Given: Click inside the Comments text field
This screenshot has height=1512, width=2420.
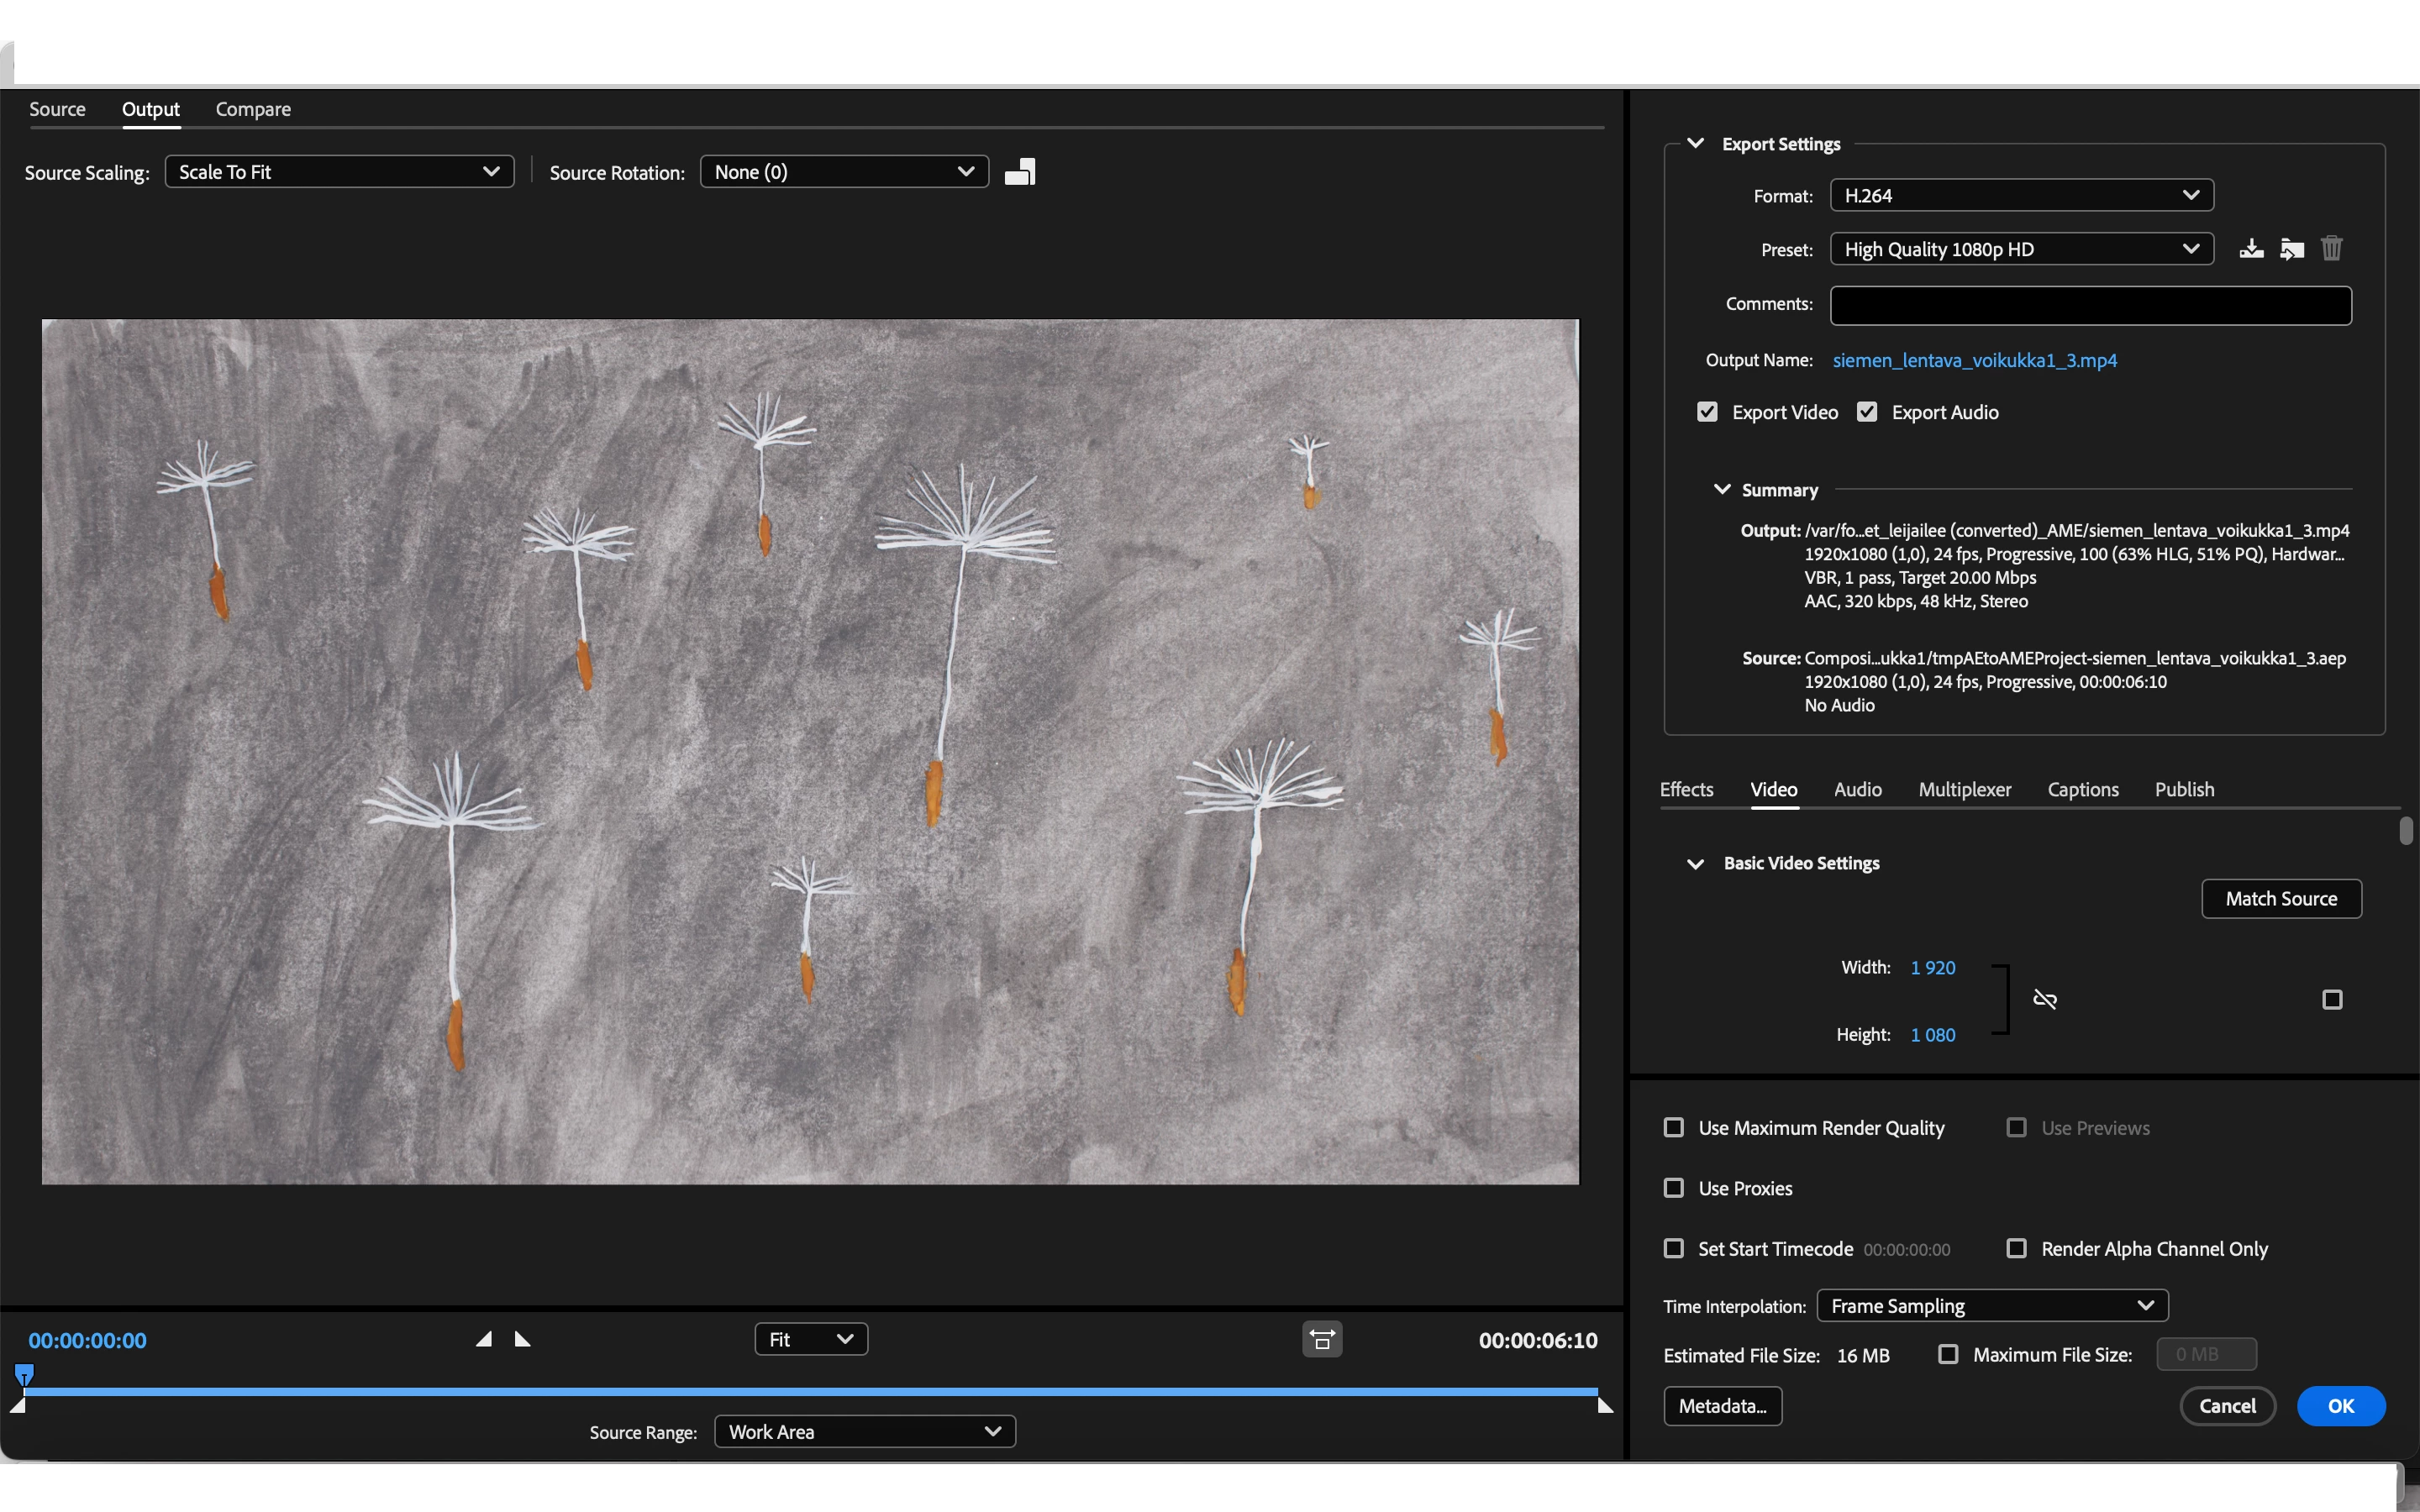Looking at the screenshot, I should (x=2090, y=305).
